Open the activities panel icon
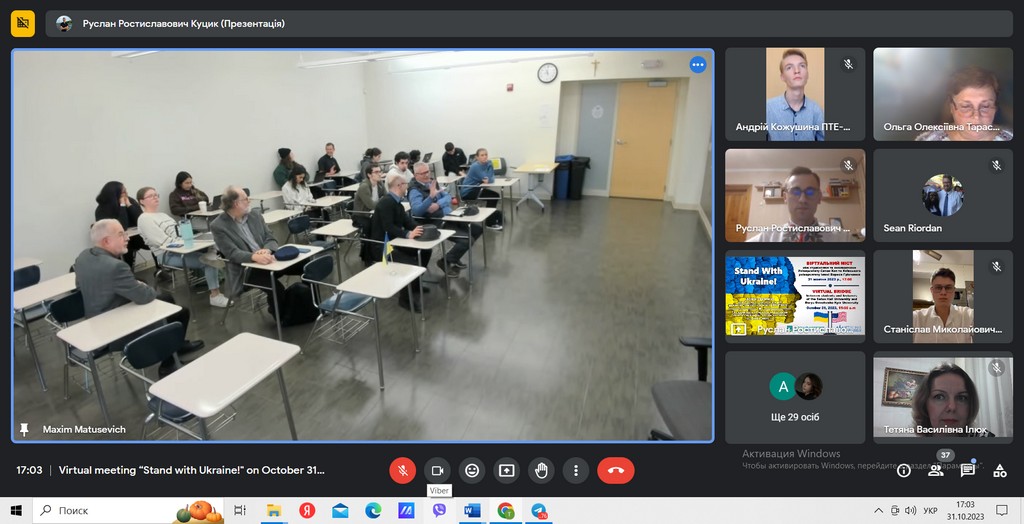 point(1000,470)
